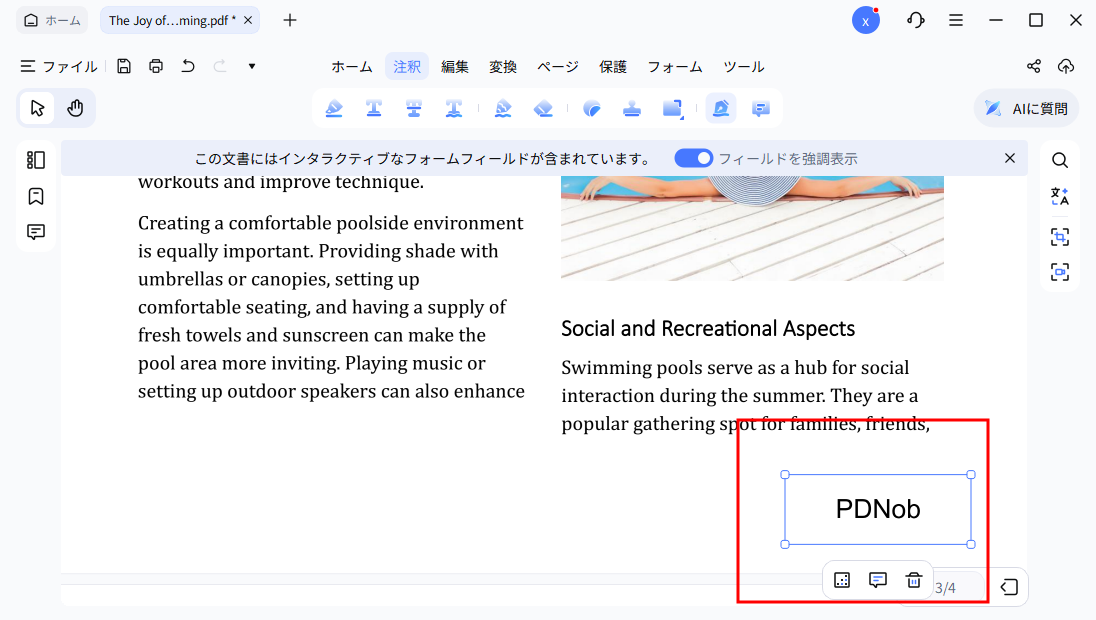Open the stamp annotation tool
Screen dimensions: 1096x620
coord(632,108)
